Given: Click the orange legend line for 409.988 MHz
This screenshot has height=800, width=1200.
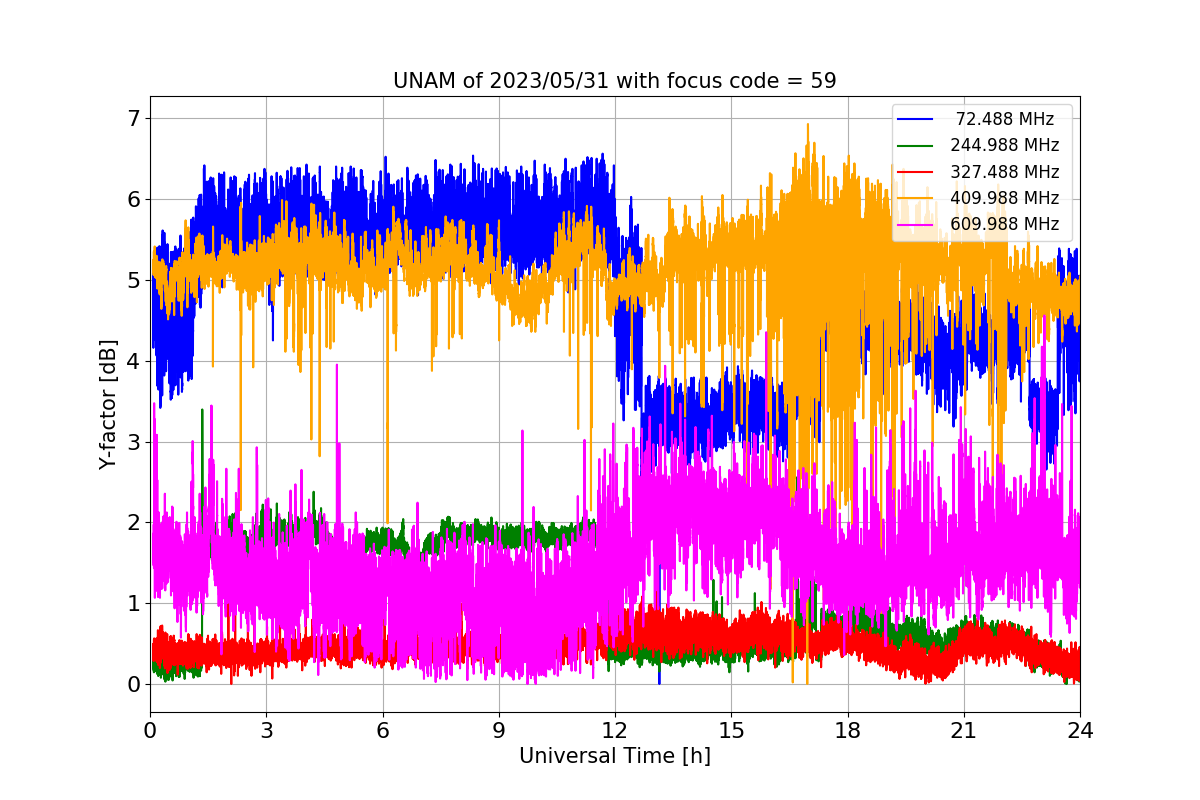Looking at the screenshot, I should pyautogui.click(x=917, y=198).
